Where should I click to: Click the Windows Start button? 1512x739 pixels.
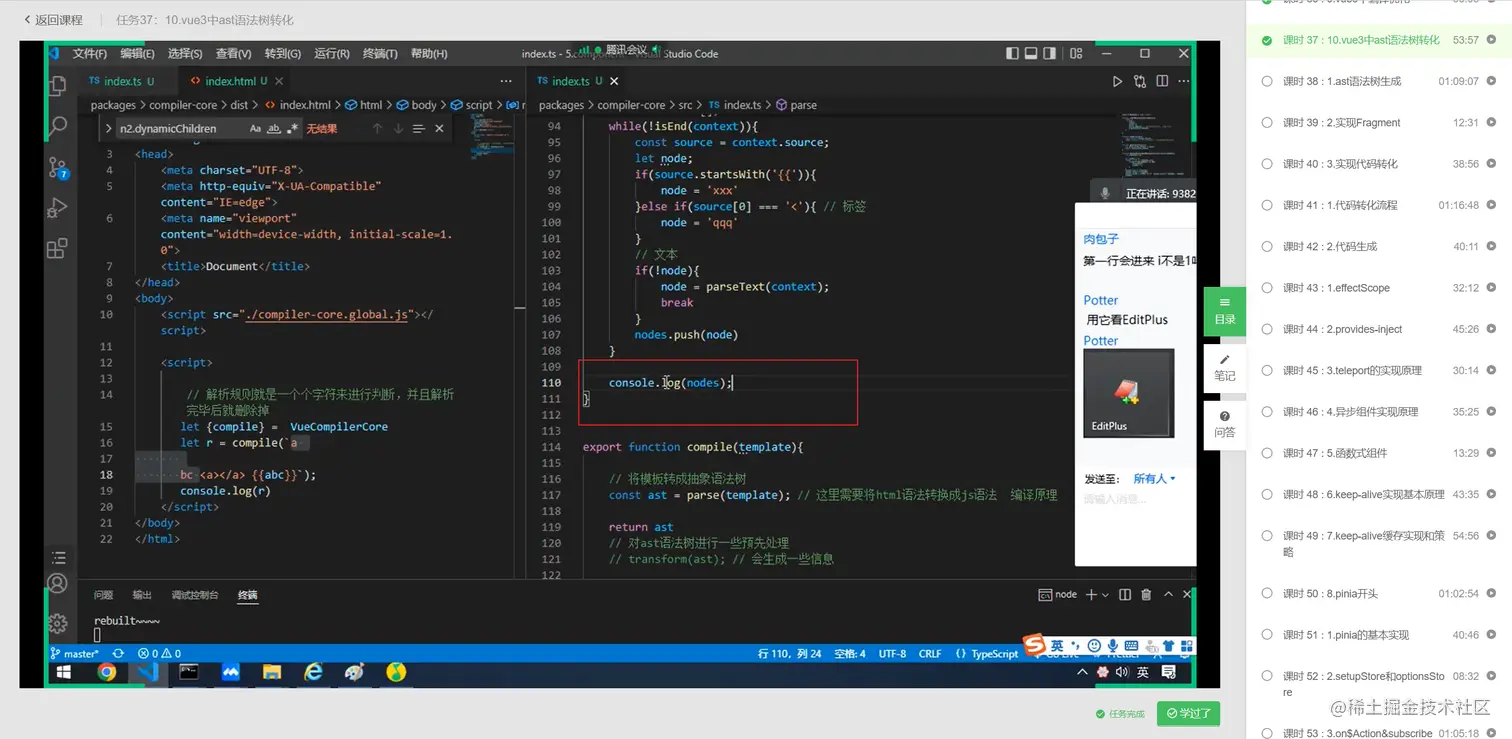pos(63,673)
